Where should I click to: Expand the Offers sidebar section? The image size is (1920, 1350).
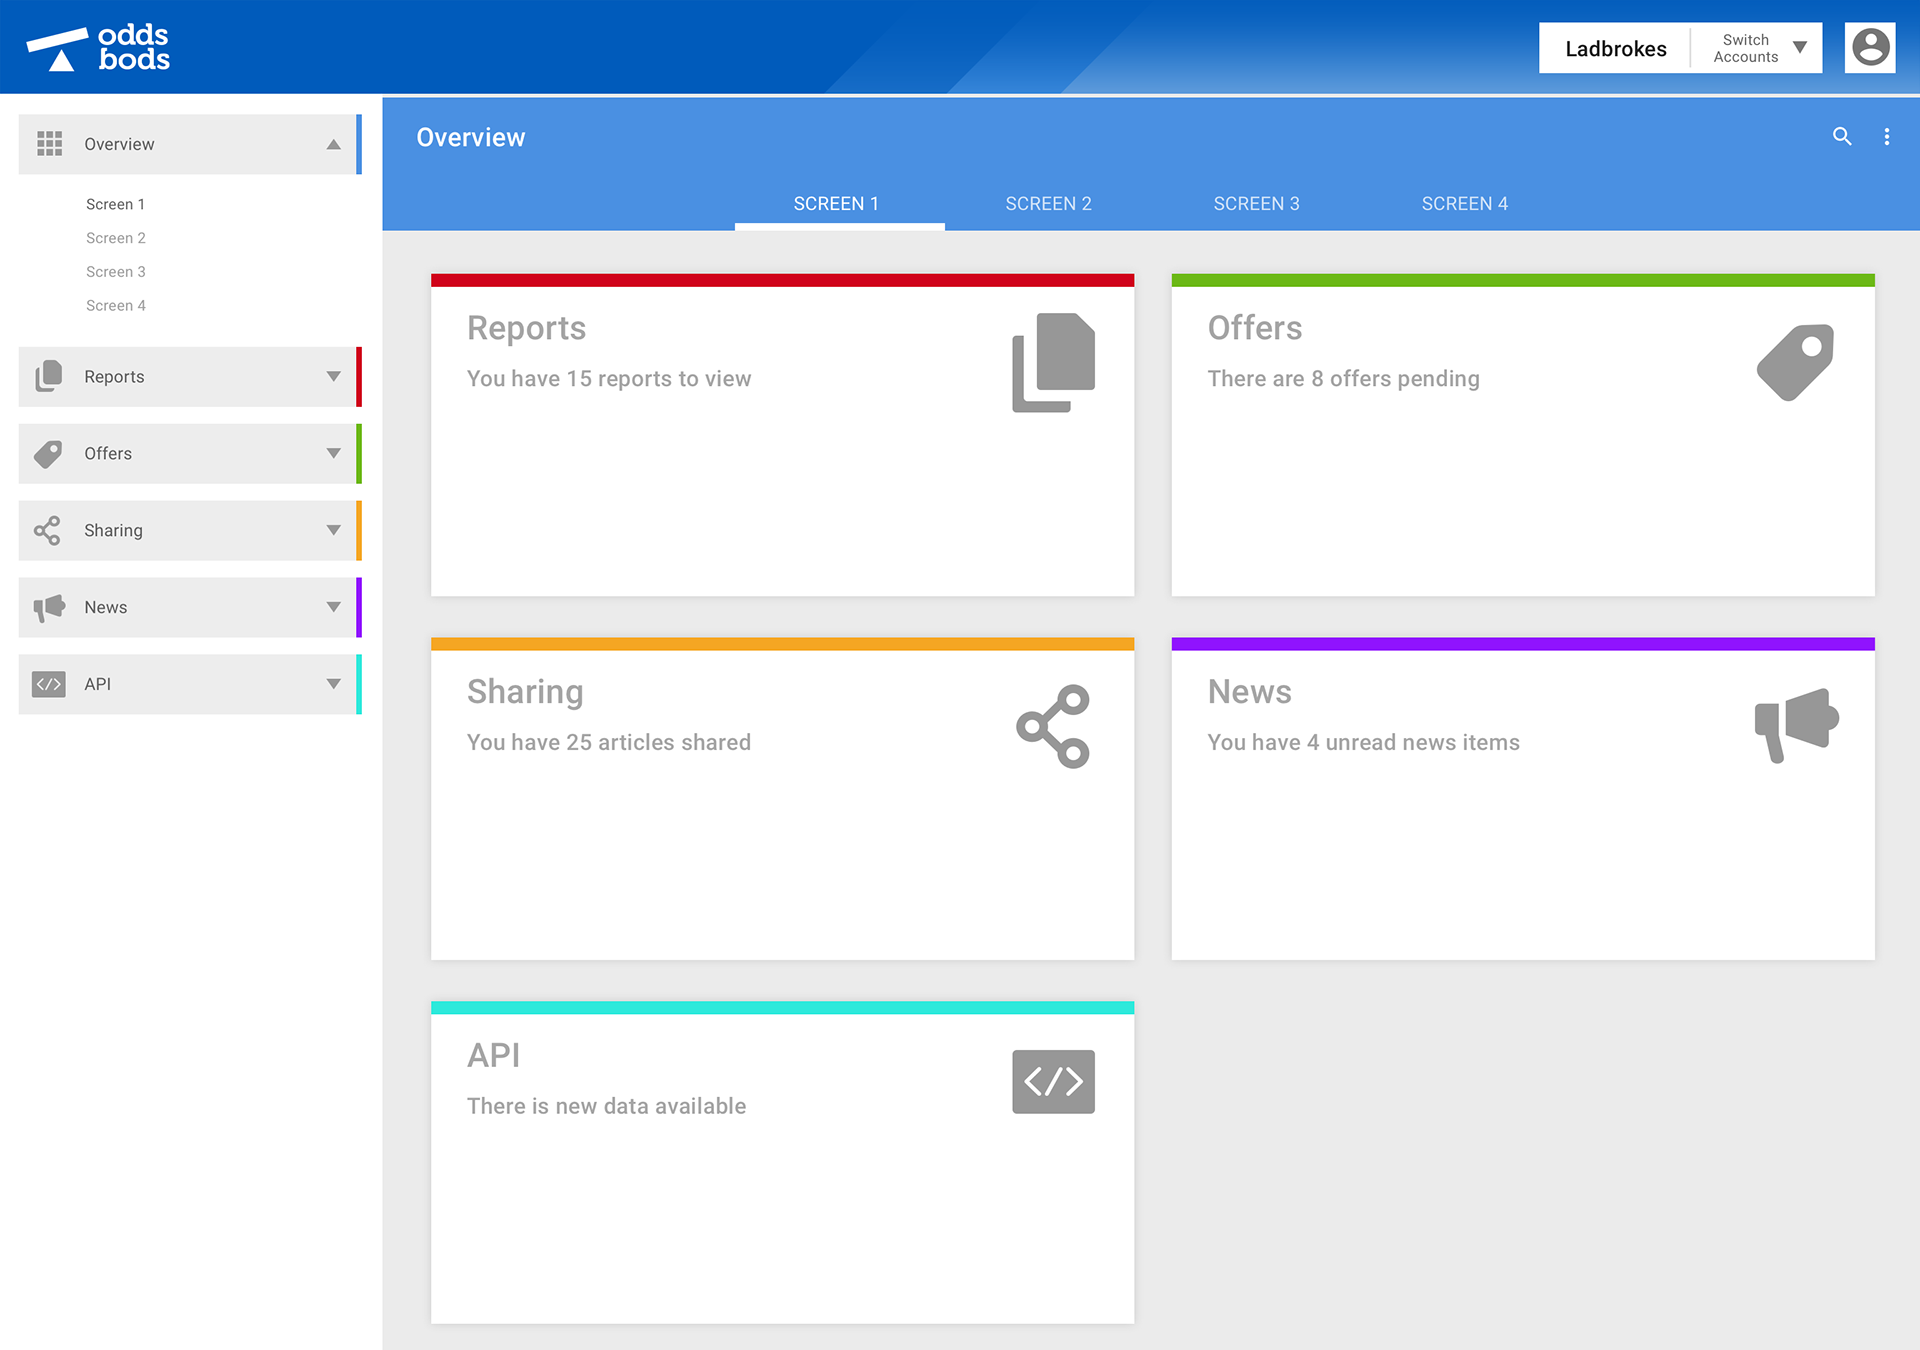point(333,454)
